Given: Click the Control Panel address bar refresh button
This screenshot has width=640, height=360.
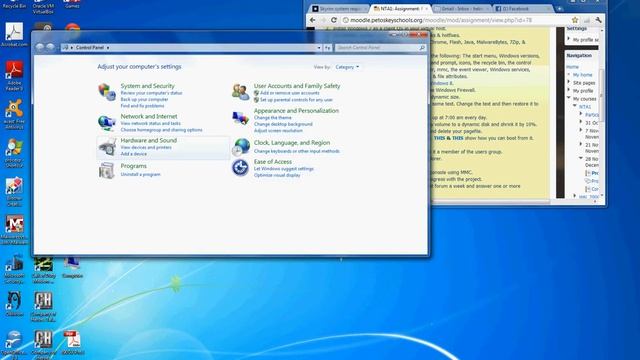Looking at the screenshot, I should click(x=328, y=48).
